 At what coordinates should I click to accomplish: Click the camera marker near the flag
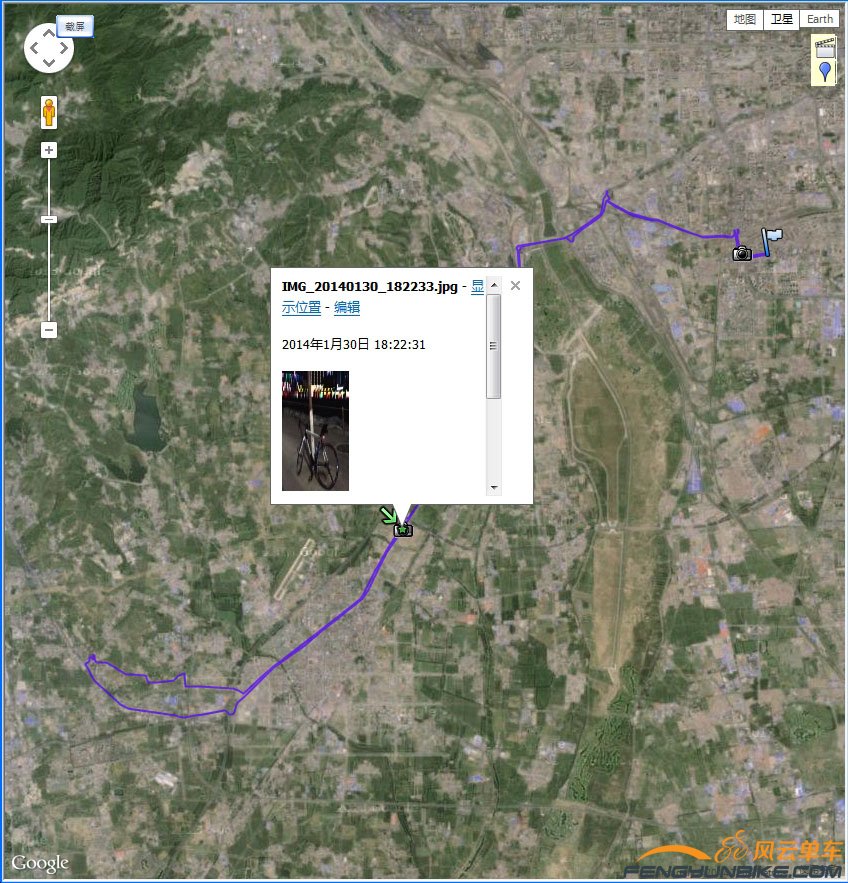(x=742, y=253)
